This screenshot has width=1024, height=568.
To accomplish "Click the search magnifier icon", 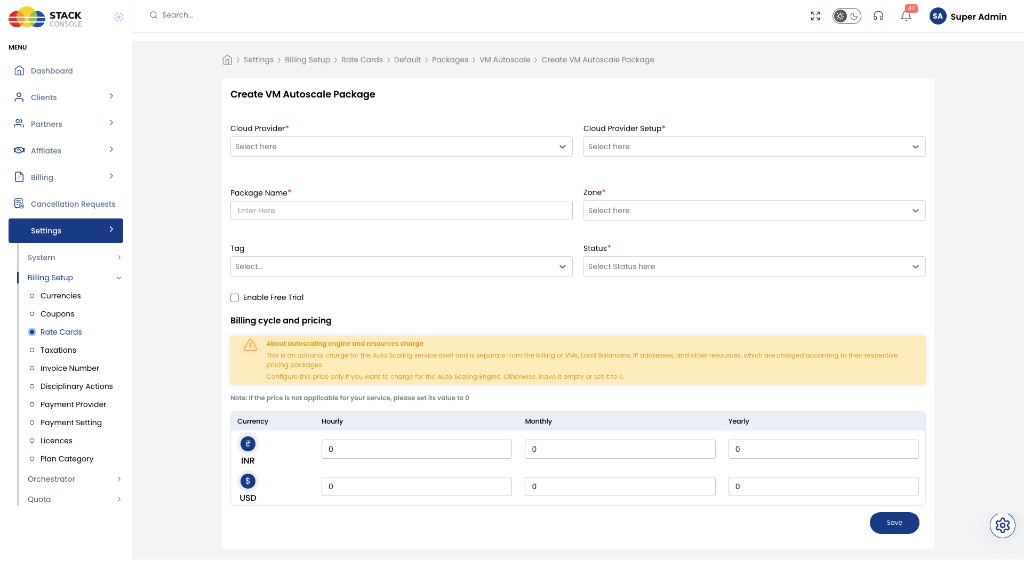I will point(153,15).
